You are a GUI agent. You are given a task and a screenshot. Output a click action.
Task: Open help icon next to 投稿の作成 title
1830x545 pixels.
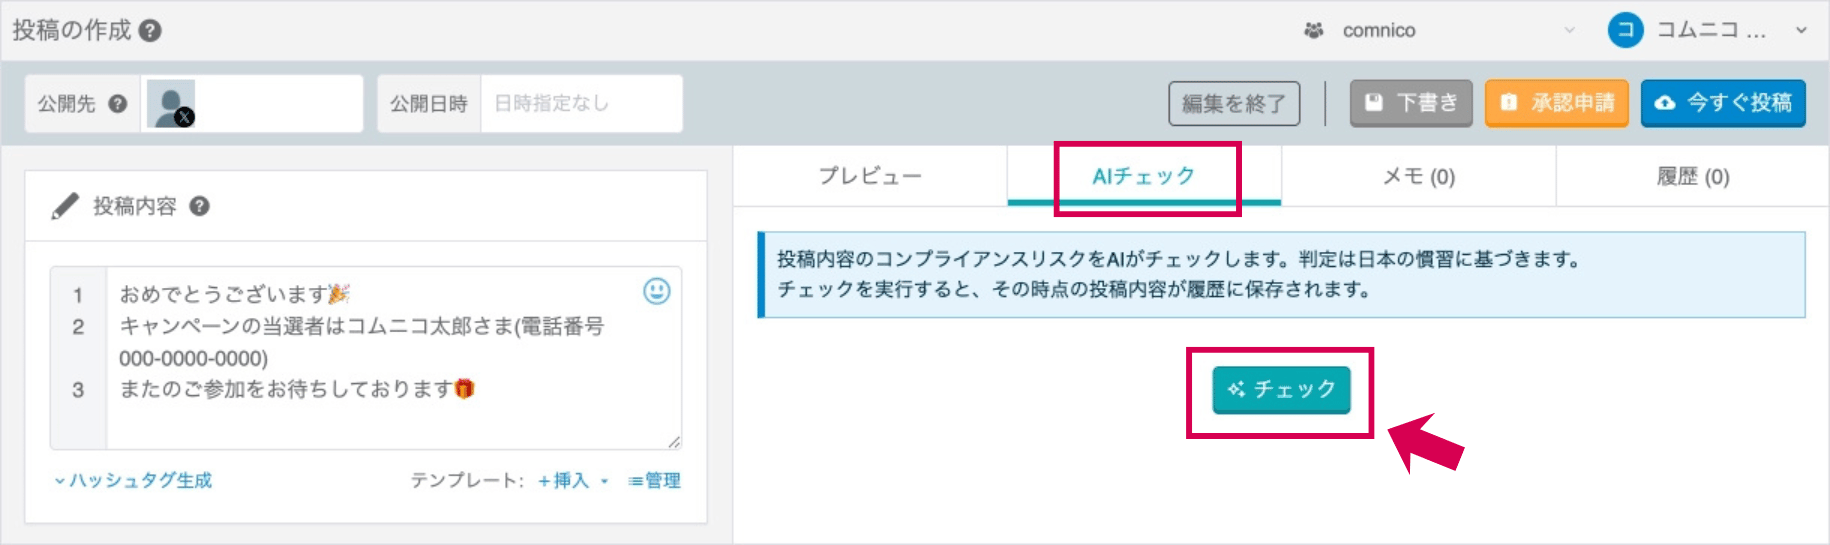point(150,31)
